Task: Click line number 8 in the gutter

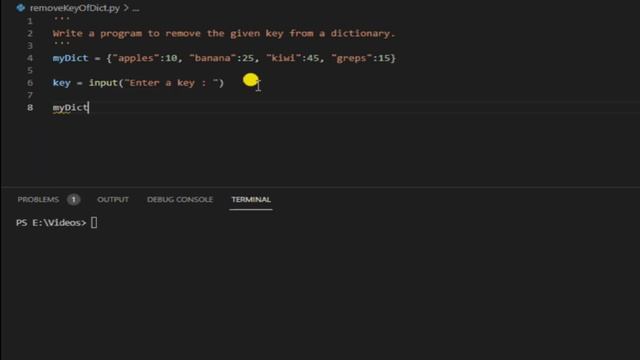Action: [30, 107]
